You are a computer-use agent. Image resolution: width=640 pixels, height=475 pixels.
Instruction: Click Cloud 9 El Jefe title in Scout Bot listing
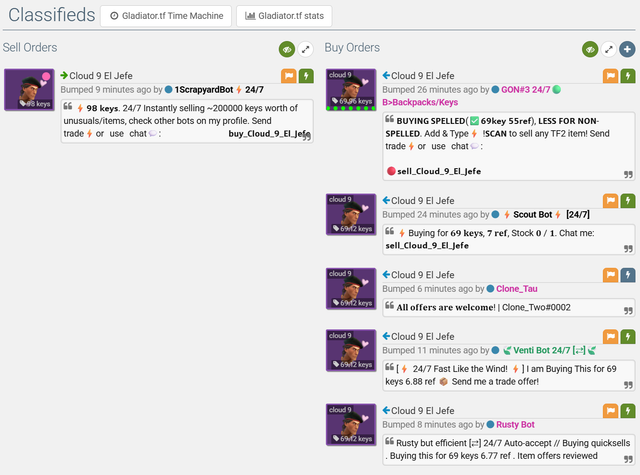(422, 201)
